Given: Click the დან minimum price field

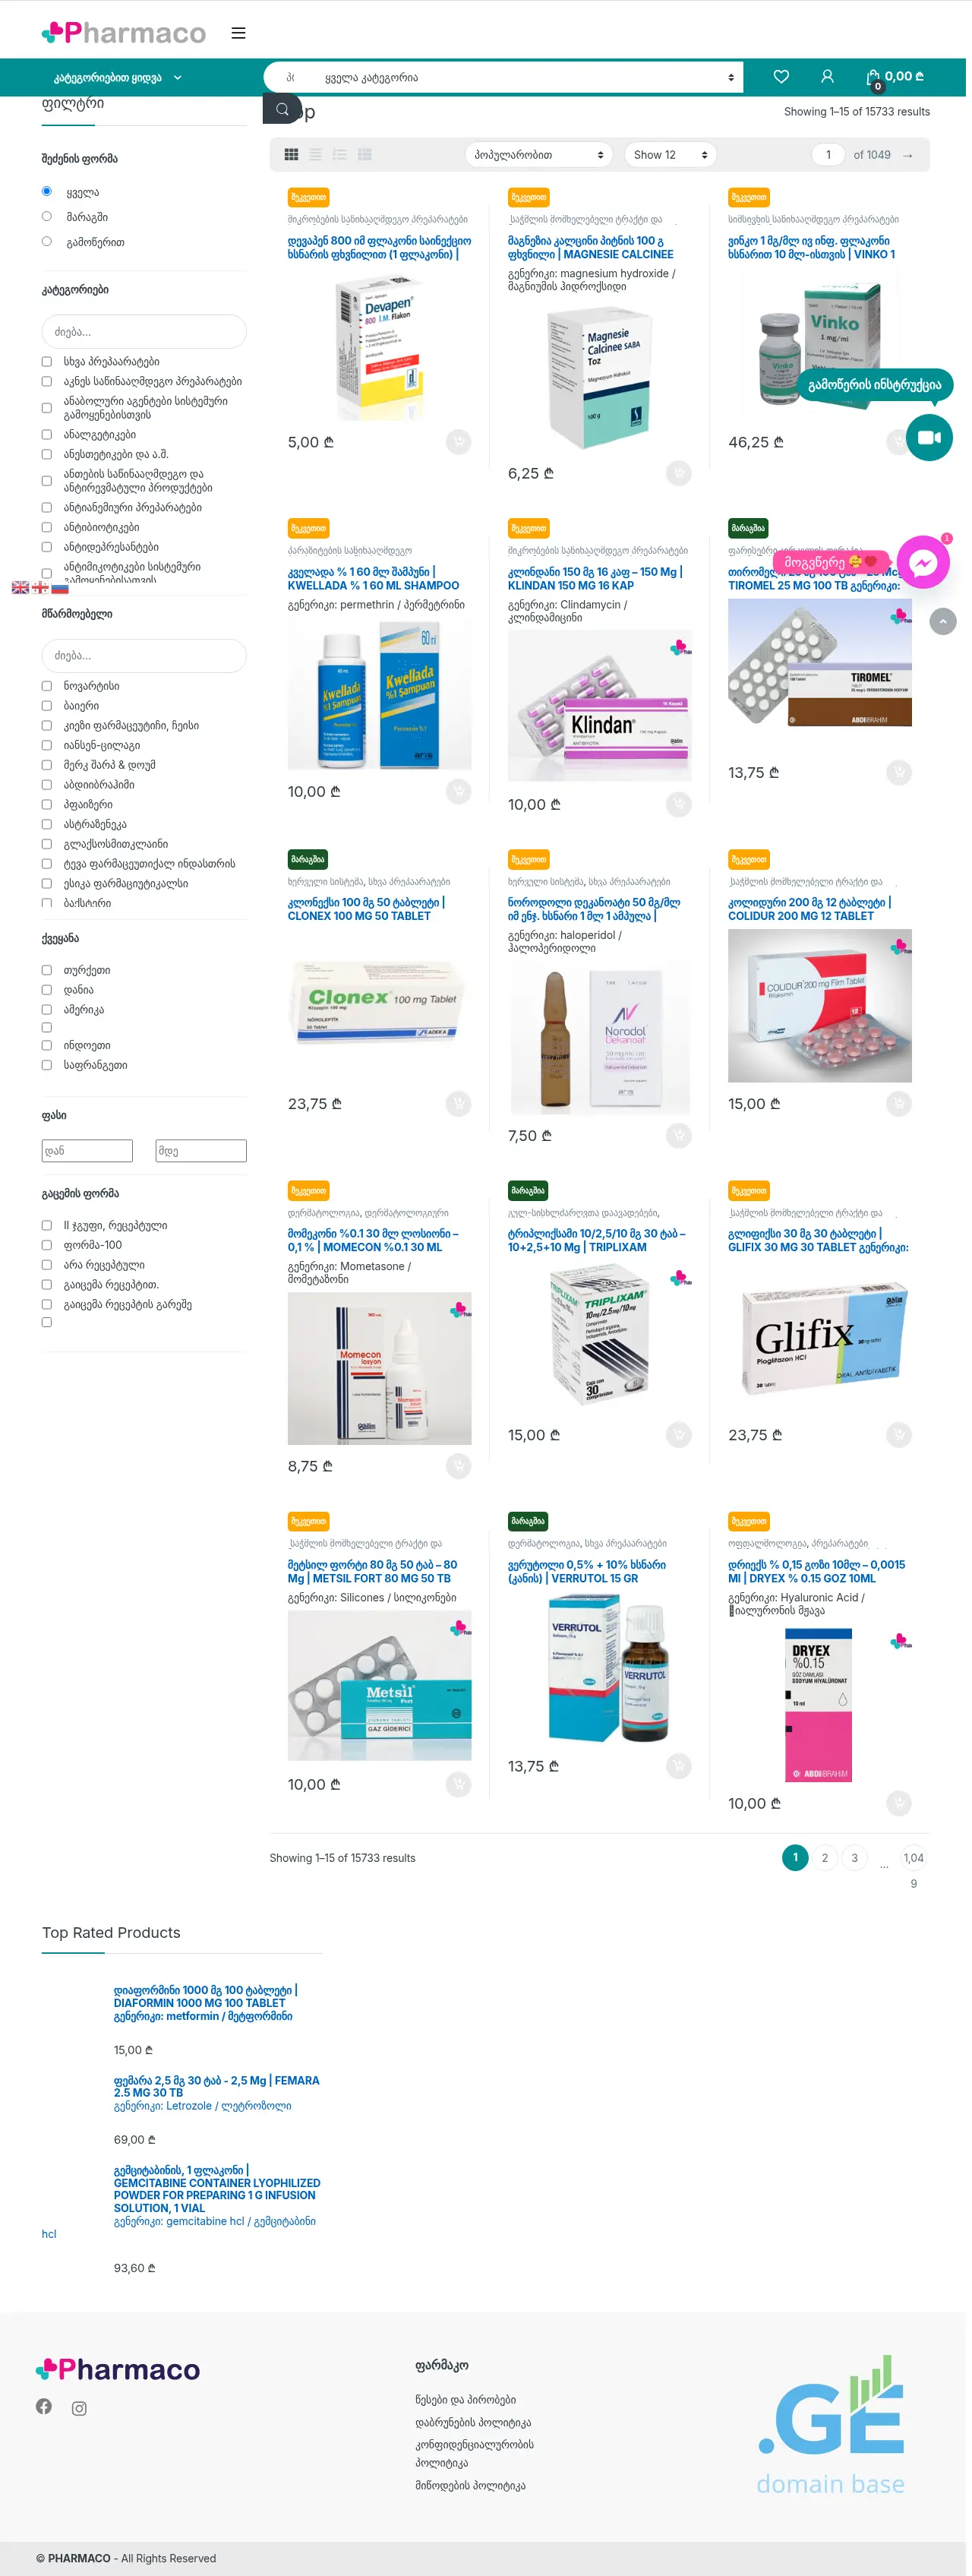Looking at the screenshot, I should click(x=87, y=1151).
